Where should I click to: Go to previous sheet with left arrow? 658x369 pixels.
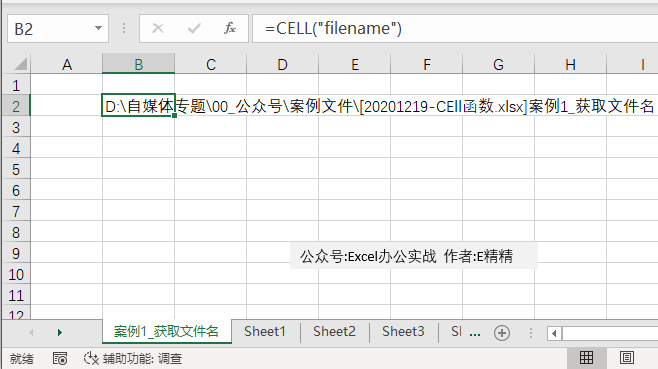(x=31, y=332)
